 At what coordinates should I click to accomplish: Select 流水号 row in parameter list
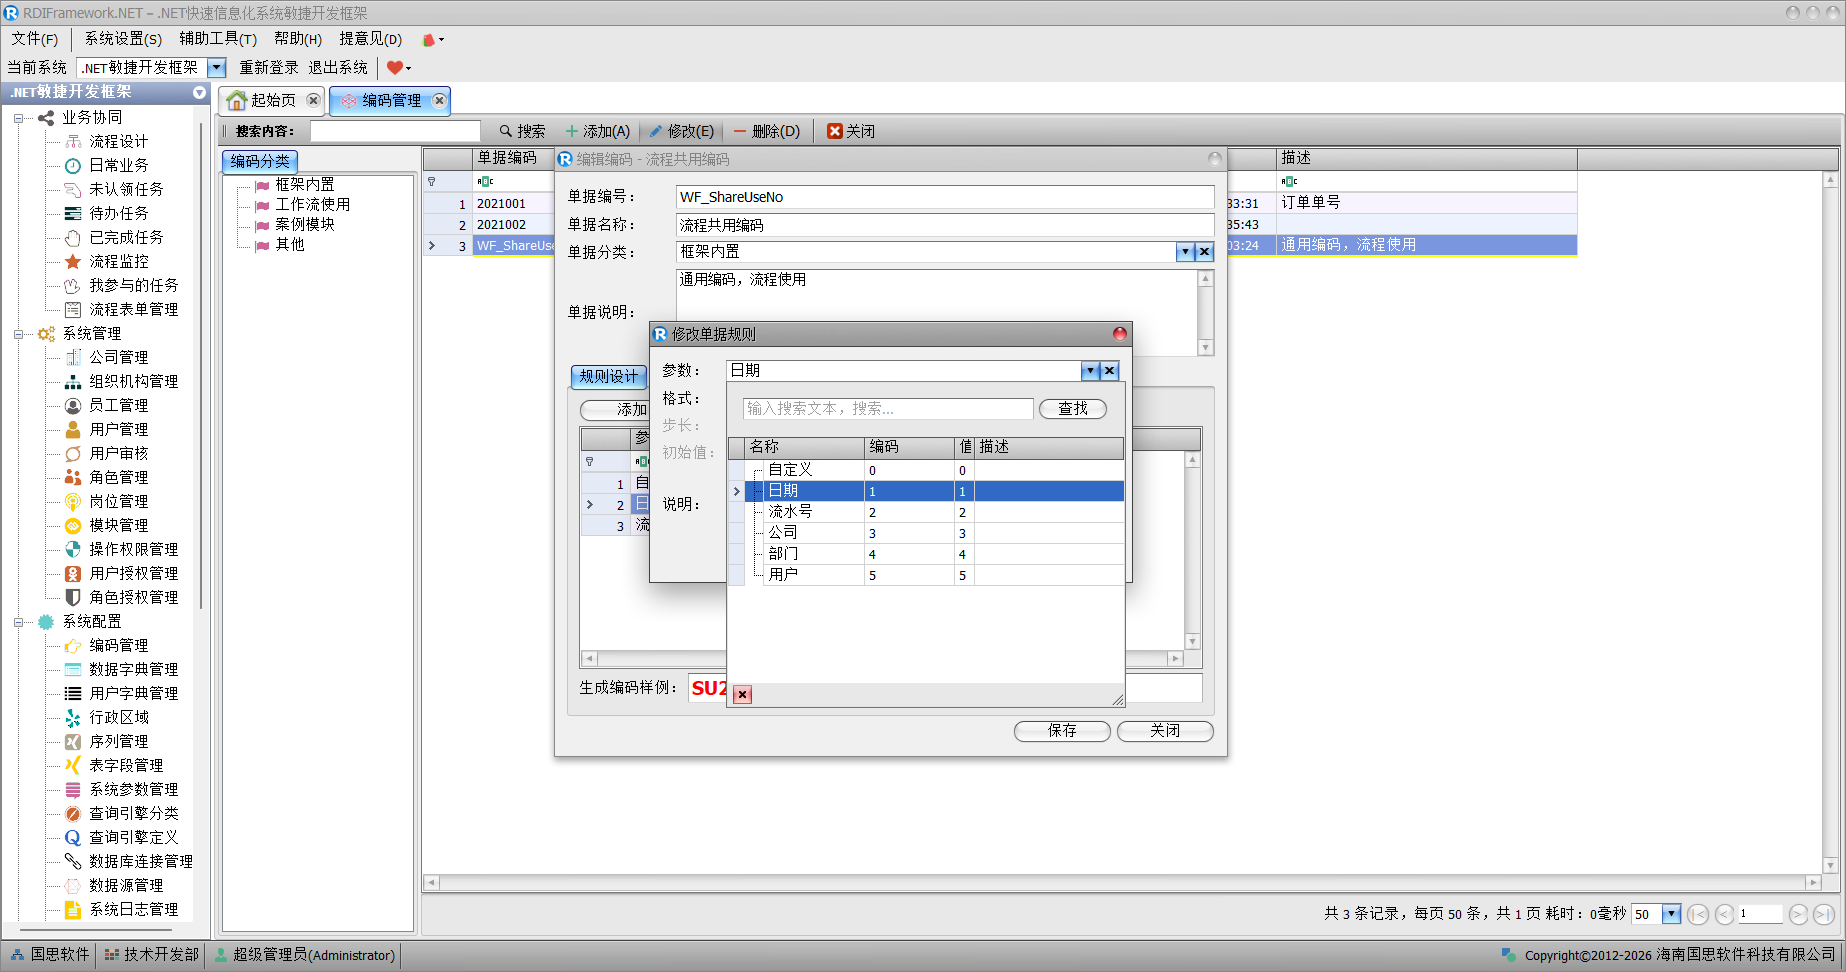790,512
